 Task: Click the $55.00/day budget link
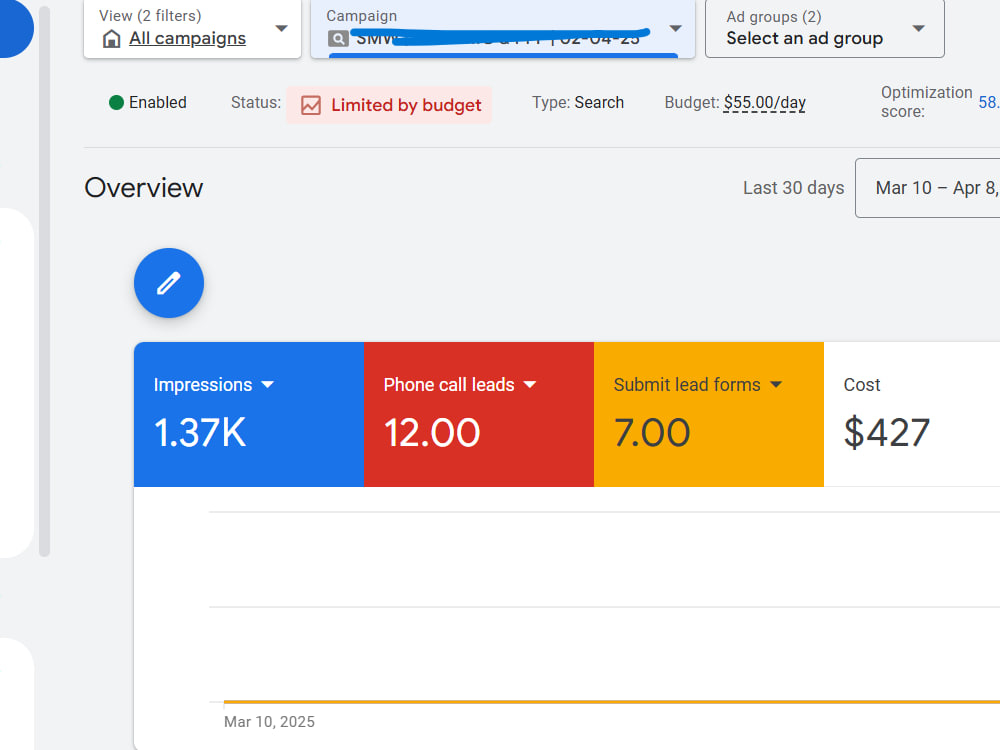click(765, 103)
